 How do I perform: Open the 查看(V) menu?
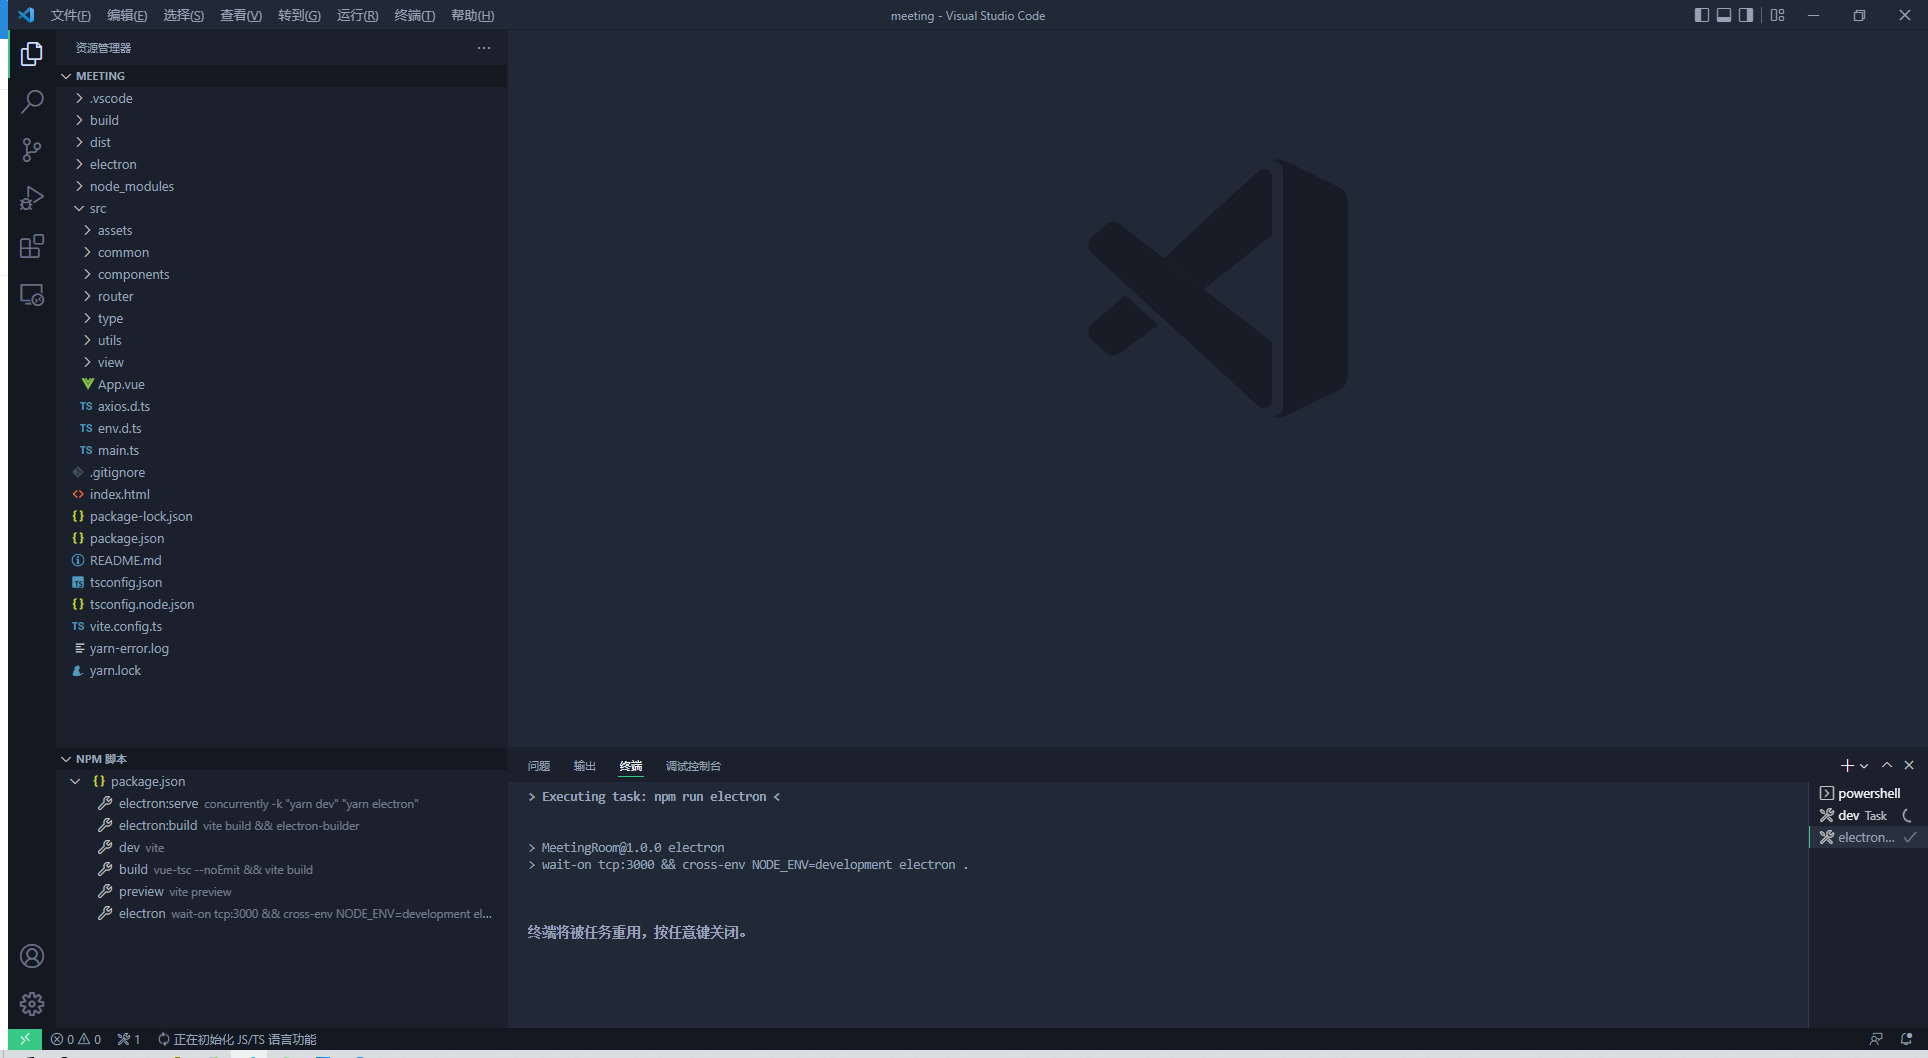coord(241,15)
